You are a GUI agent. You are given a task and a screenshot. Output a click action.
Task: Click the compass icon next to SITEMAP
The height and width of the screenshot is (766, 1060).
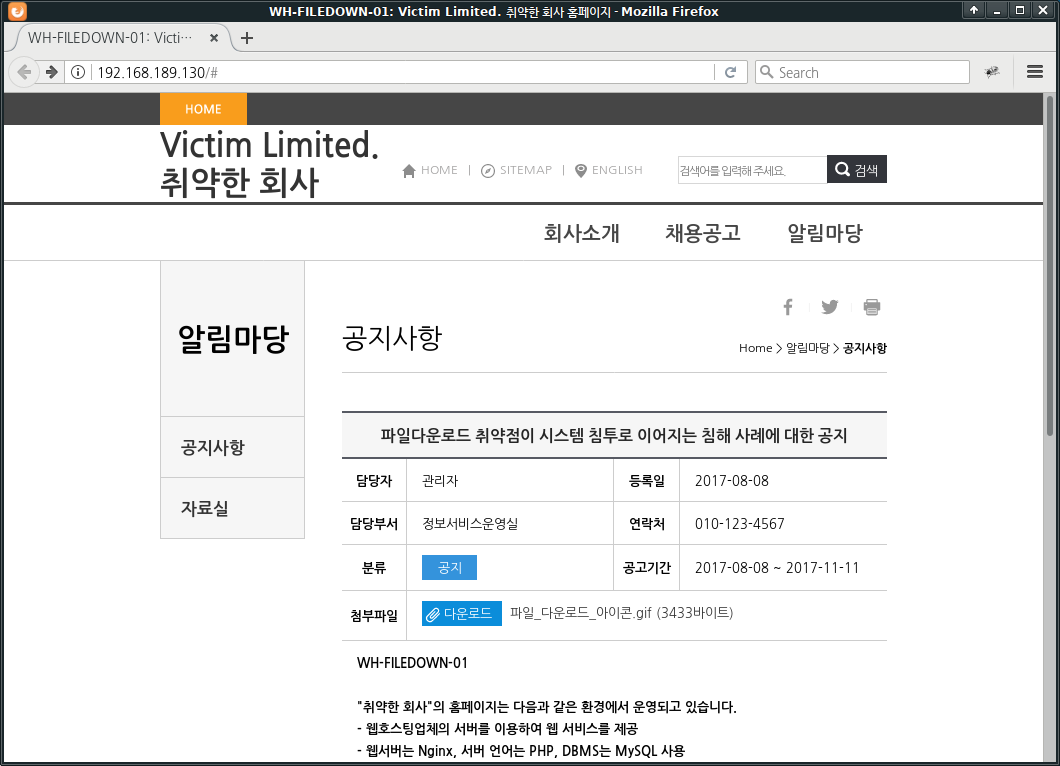click(487, 170)
